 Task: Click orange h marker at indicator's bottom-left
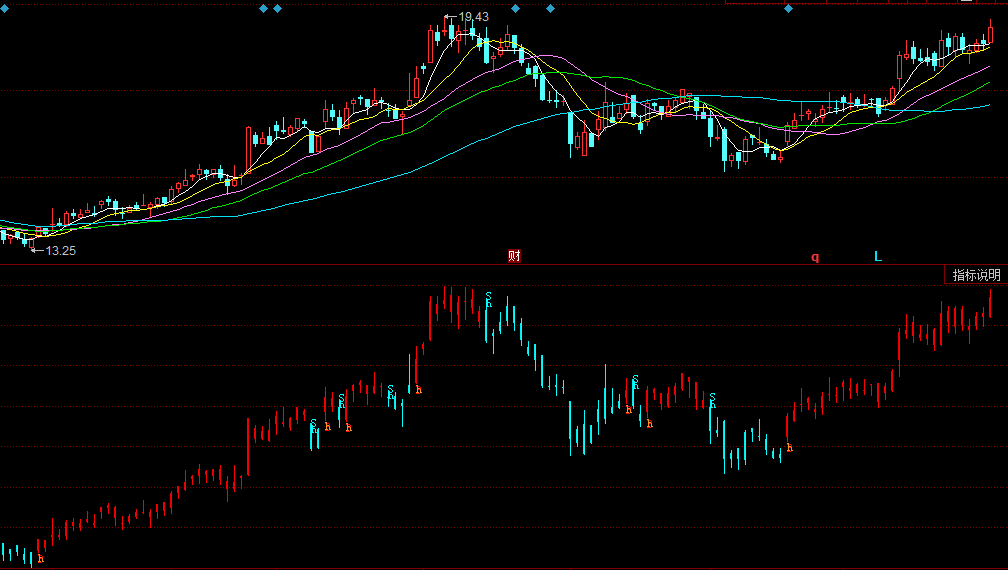pos(40,559)
